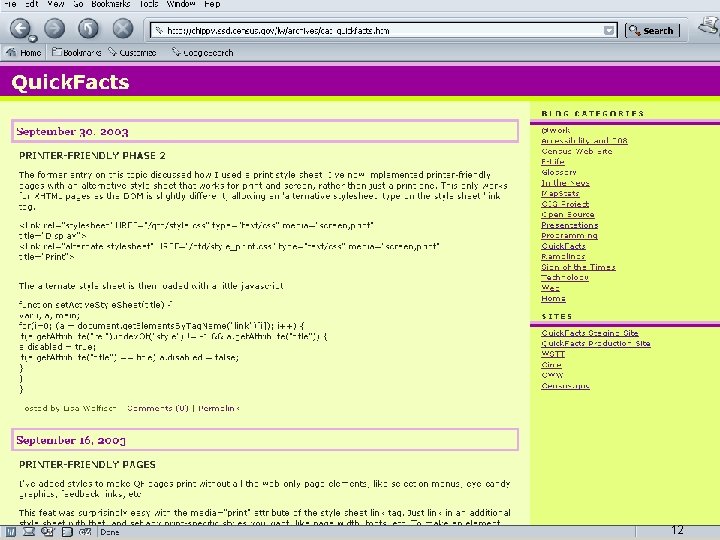Click the PRINTER-FRIENDLY PAGES post title

click(x=87, y=465)
